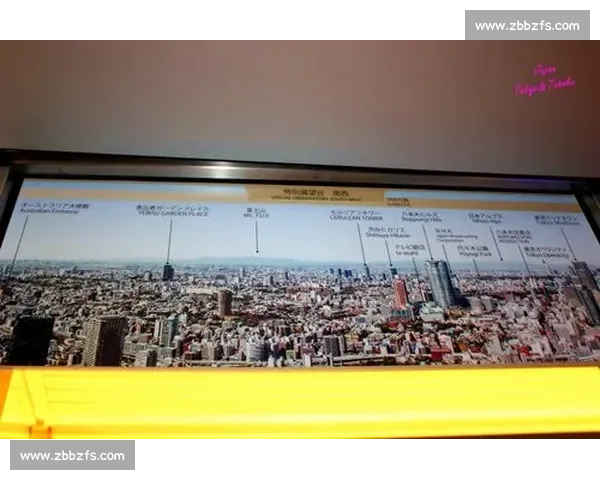Click the Yebisu Garden Place tower in panorama

[168, 271]
